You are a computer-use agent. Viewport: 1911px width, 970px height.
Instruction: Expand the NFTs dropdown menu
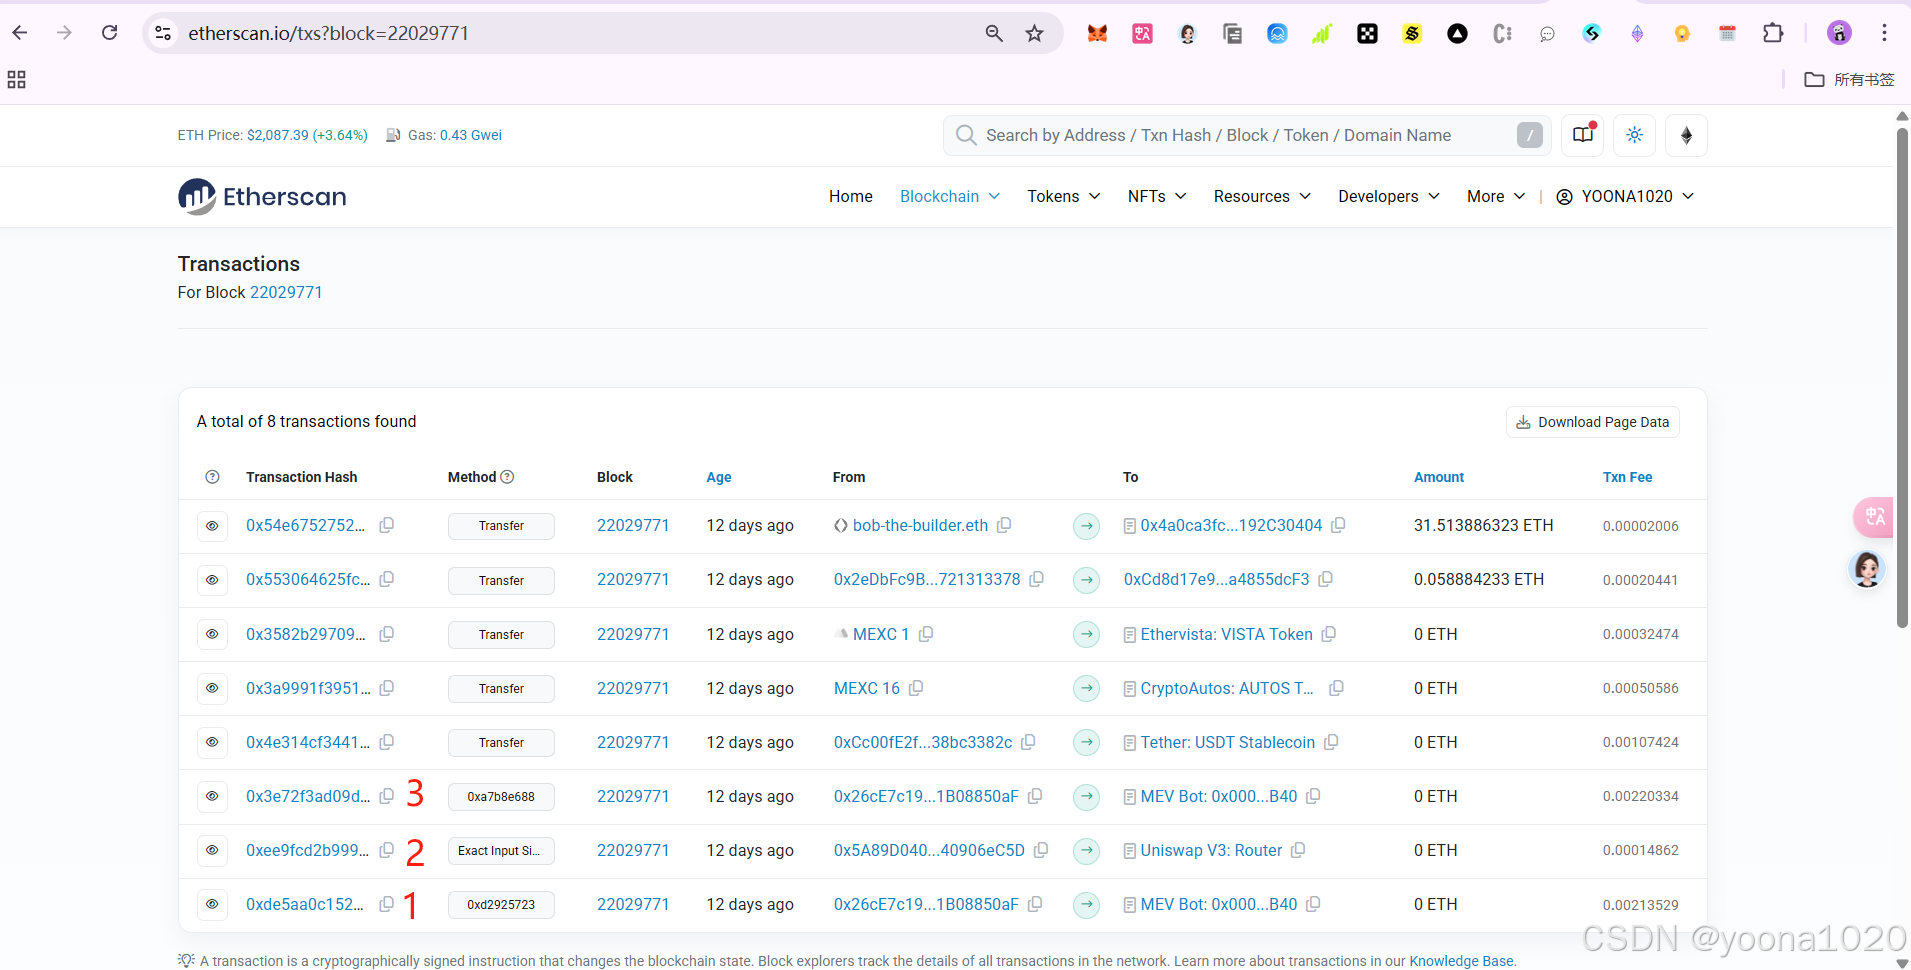point(1157,197)
